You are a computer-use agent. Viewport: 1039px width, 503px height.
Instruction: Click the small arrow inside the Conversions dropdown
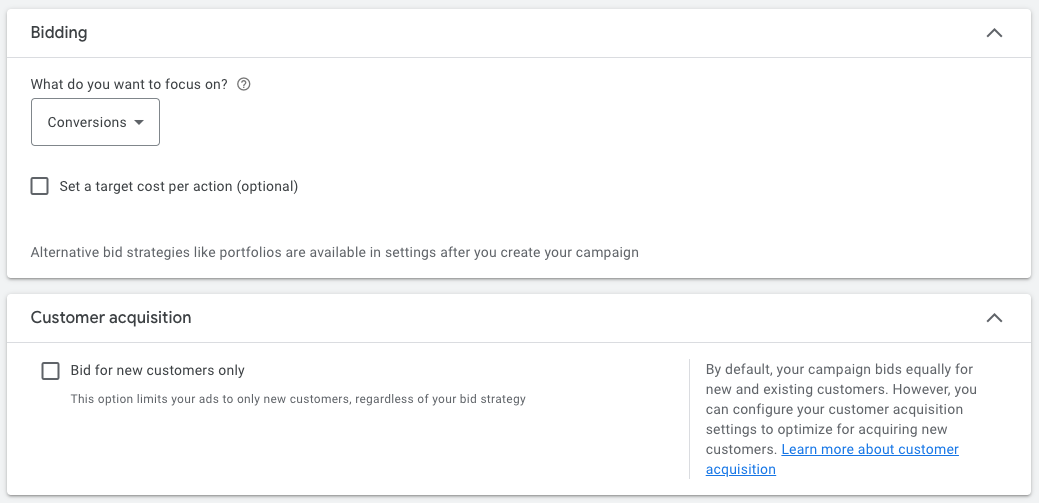(139, 122)
